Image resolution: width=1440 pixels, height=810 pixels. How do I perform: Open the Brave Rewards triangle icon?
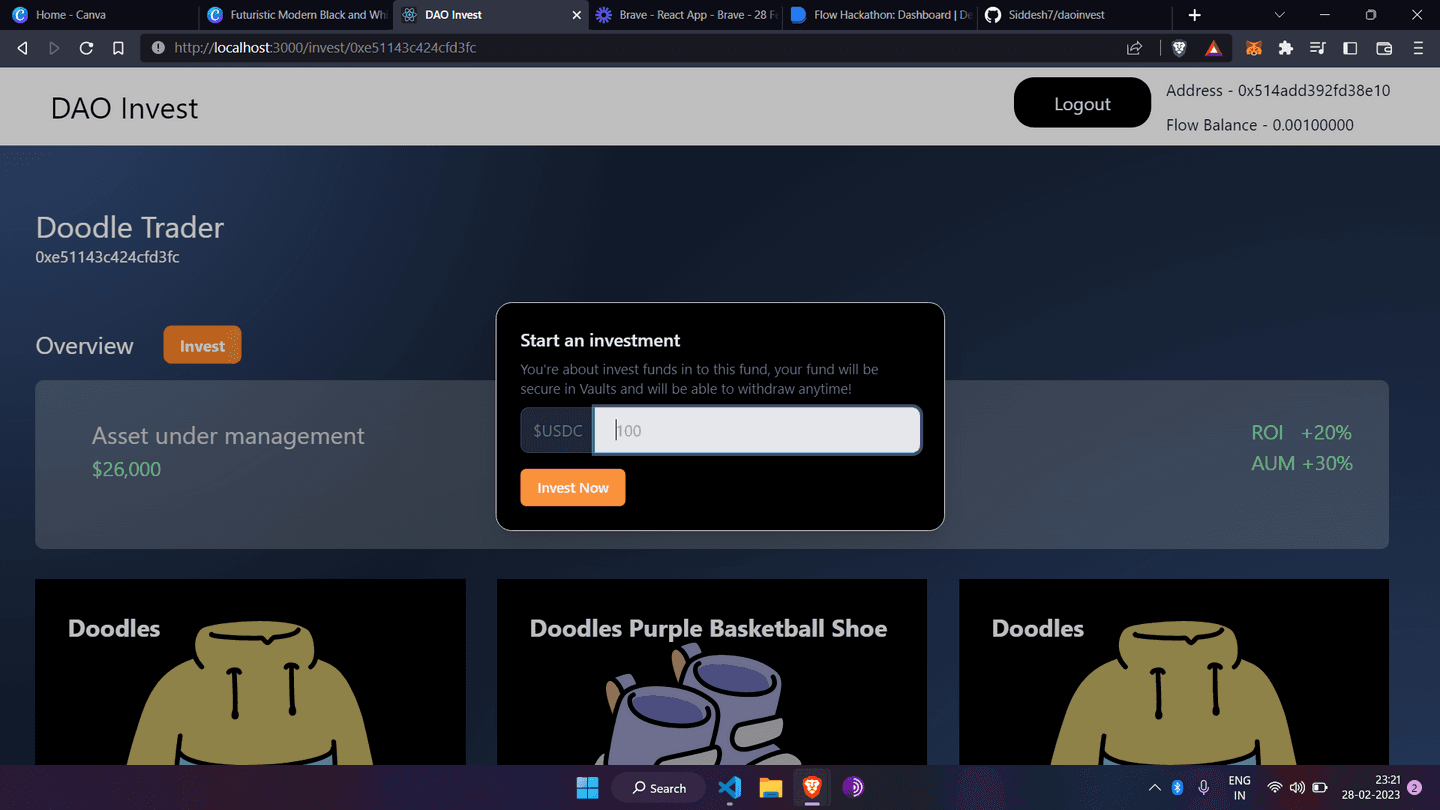[x=1213, y=48]
